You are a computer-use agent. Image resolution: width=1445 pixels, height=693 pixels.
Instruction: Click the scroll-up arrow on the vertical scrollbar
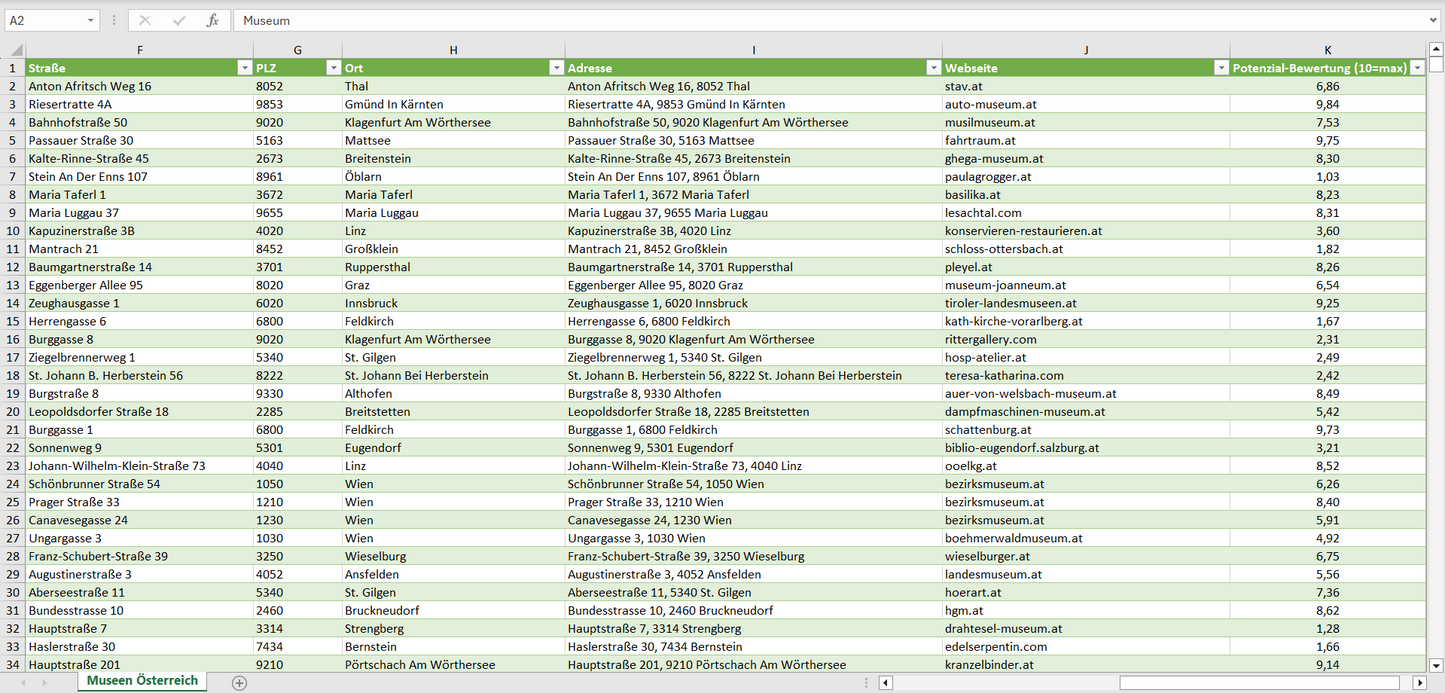tap(1436, 47)
